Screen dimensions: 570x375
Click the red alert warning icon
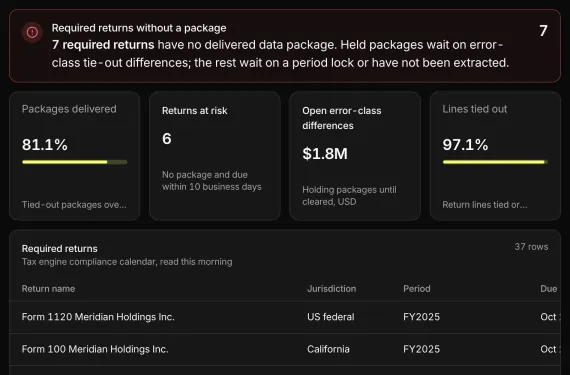tap(32, 32)
